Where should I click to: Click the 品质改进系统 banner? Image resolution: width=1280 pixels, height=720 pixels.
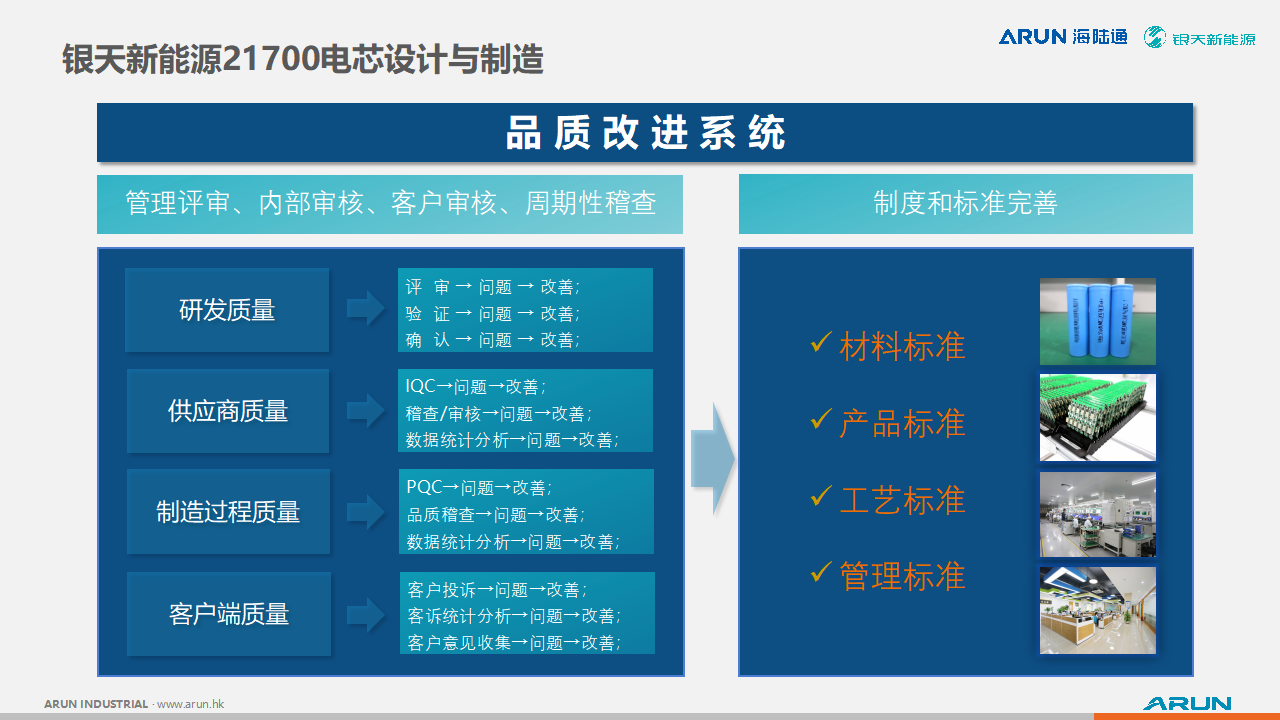tap(645, 132)
